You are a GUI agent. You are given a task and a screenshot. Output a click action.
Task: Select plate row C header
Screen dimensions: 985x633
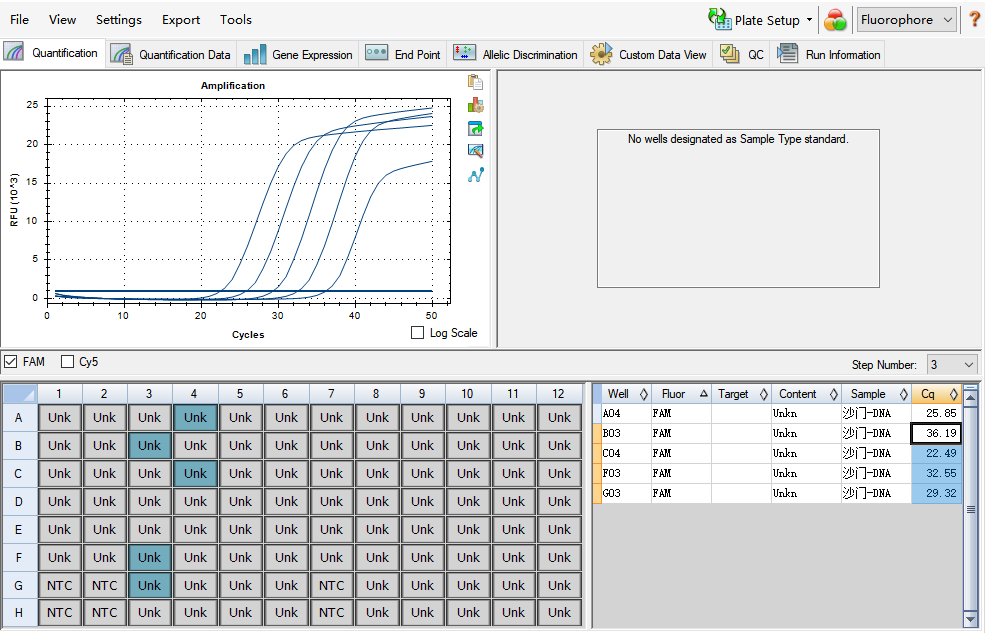(19, 473)
